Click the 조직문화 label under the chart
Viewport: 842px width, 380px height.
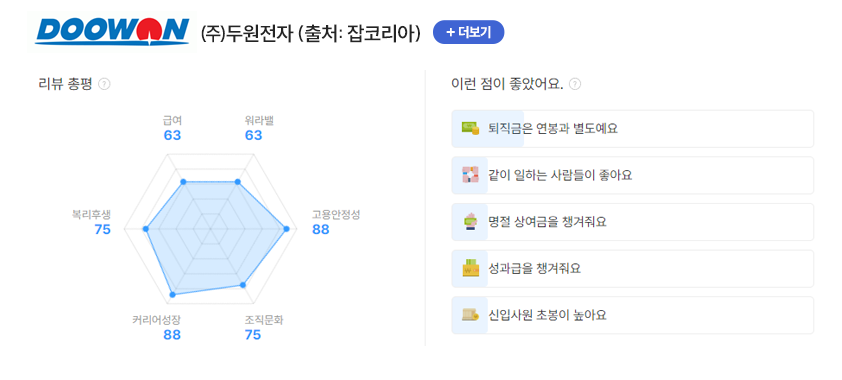pos(264,320)
